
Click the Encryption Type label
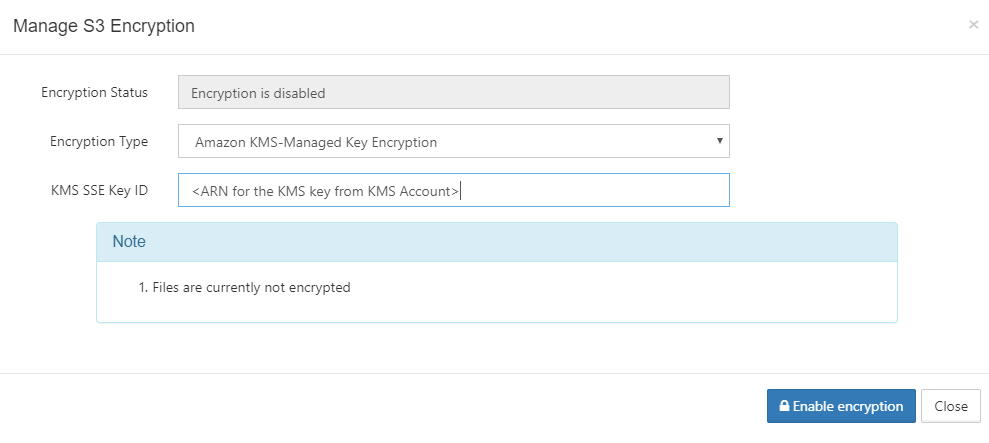point(99,141)
